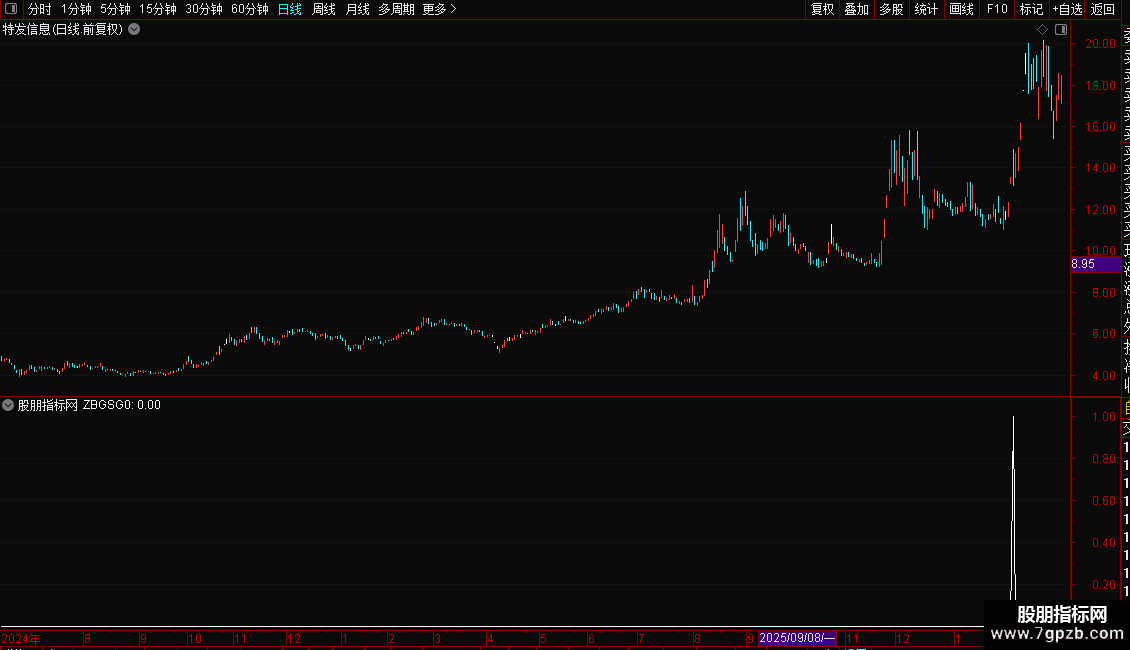This screenshot has height=650, width=1130.
Task: Click the 1.00 indicator axis label
Action: [1104, 417]
